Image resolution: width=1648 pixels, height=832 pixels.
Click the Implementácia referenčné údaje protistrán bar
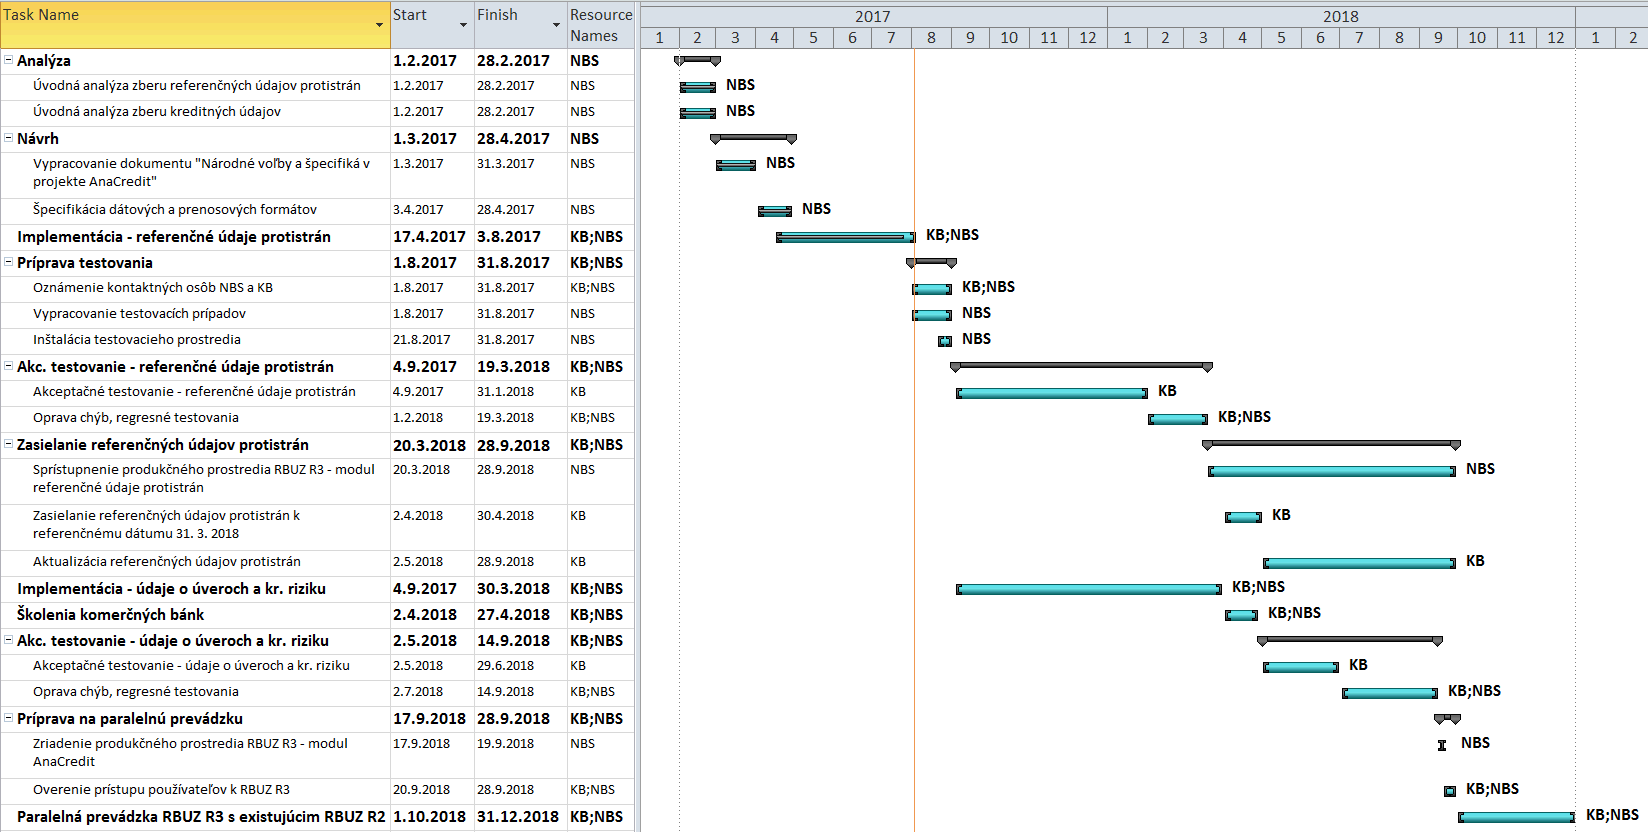(845, 237)
